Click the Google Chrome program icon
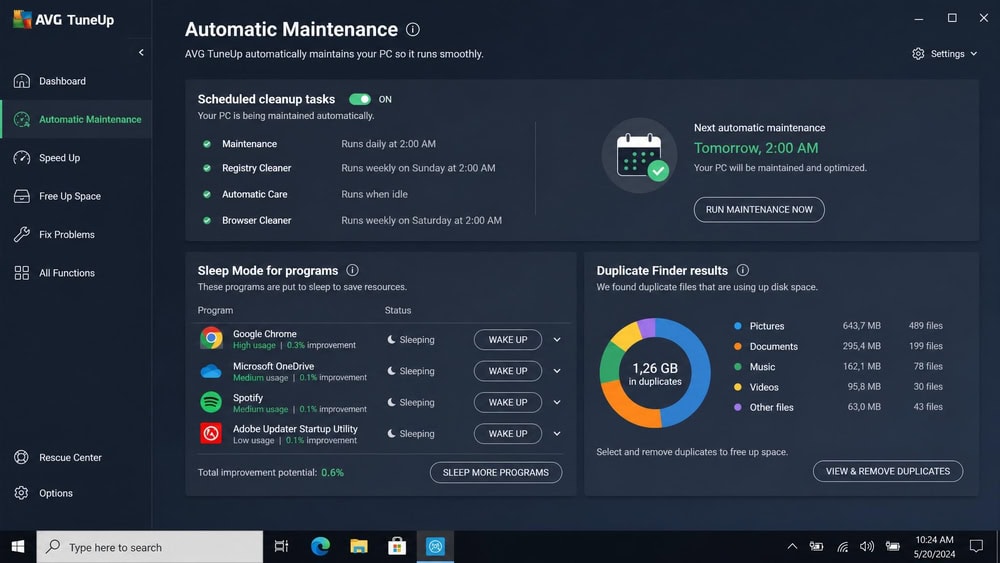 click(x=211, y=339)
